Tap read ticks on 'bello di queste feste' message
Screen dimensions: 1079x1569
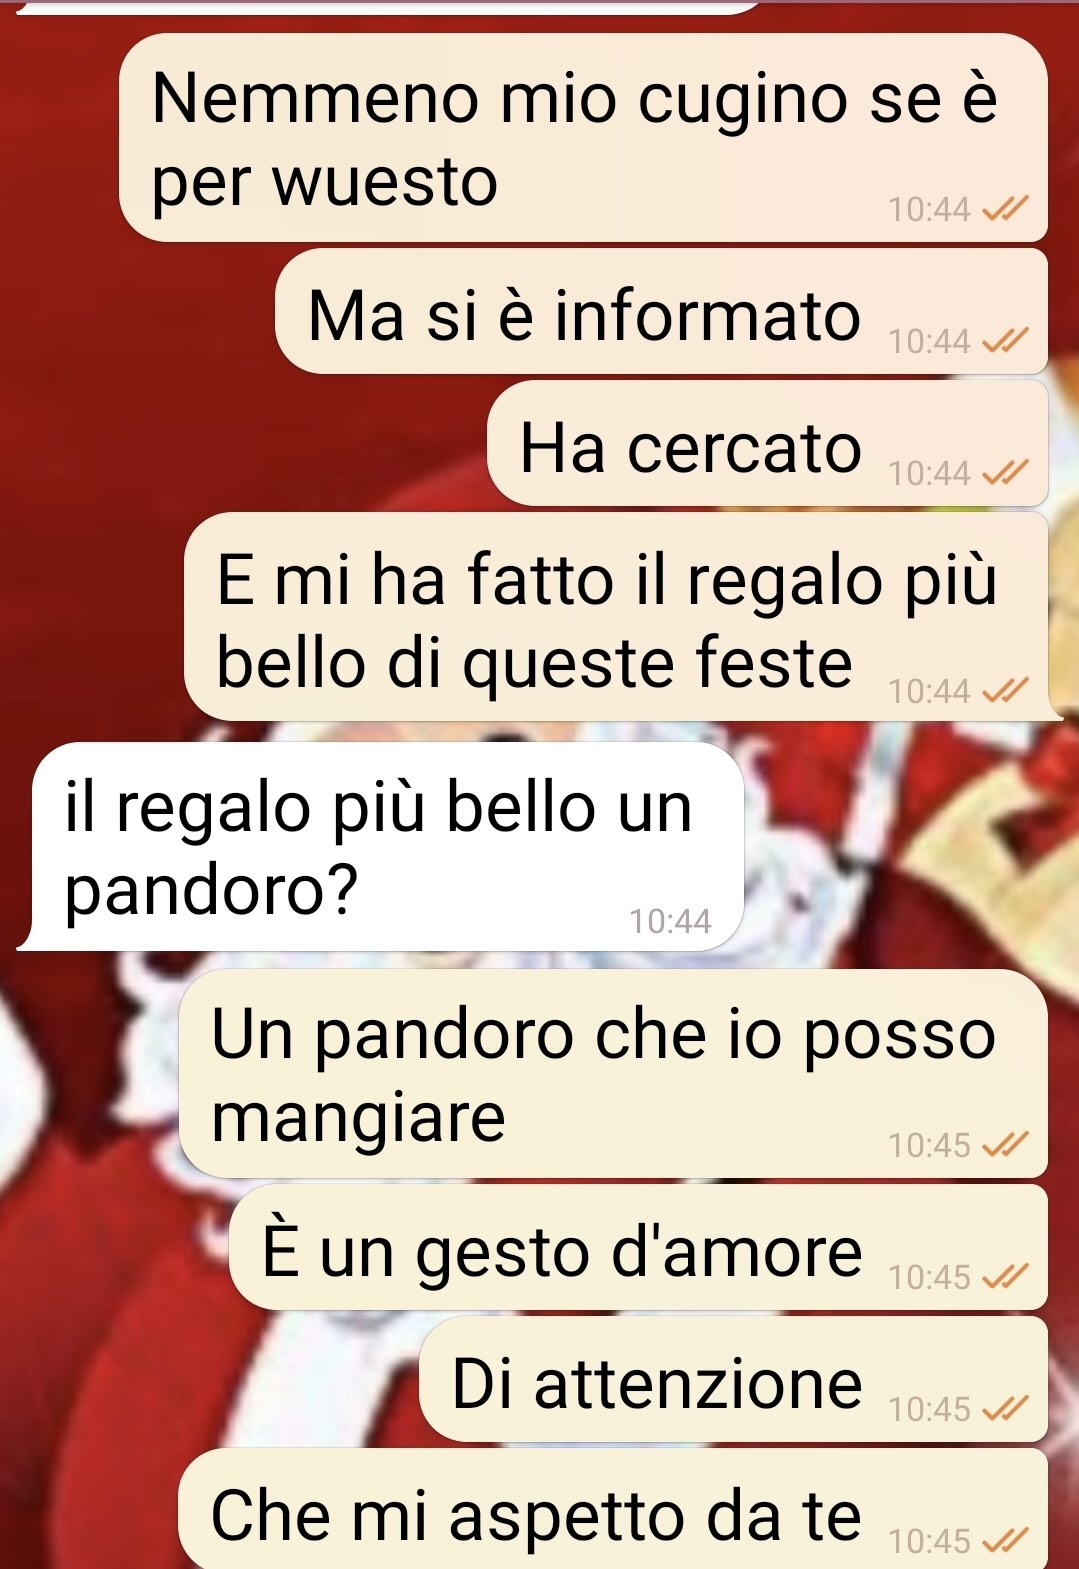tap(1005, 690)
